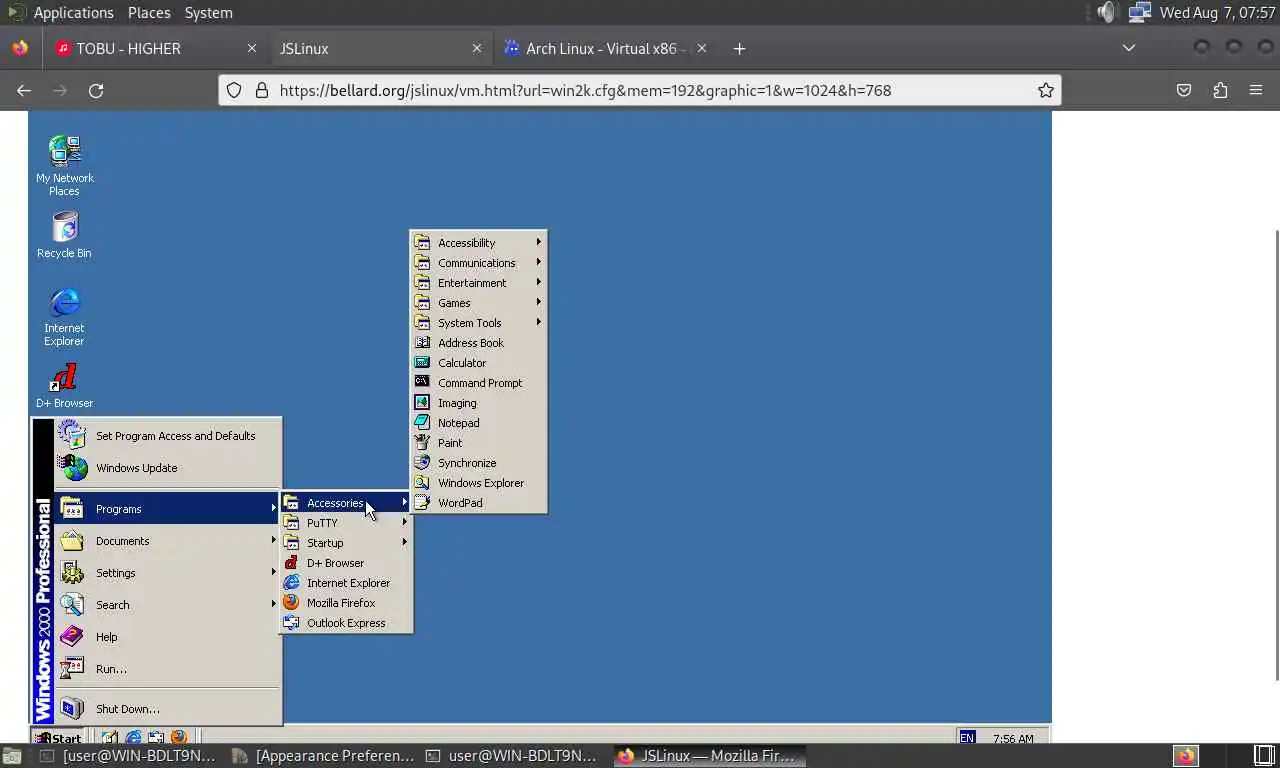Open Settings submenu in the Start menu

click(168, 573)
